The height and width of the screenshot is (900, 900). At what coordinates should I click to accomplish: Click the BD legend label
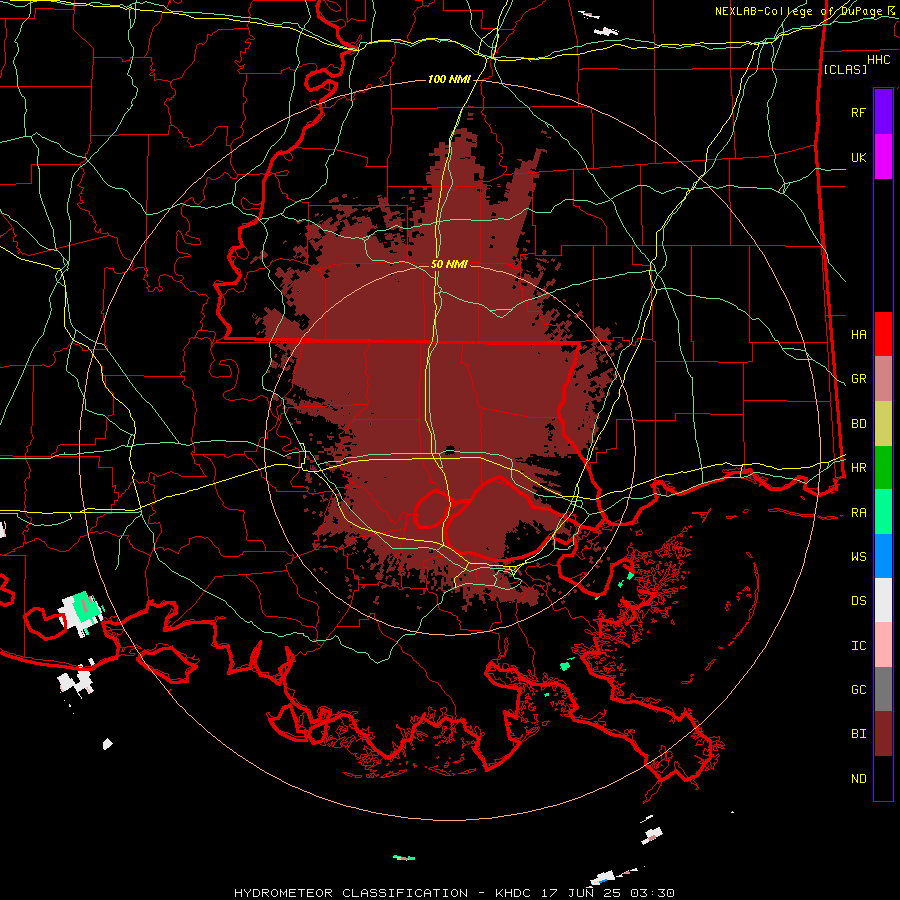[x=859, y=424]
